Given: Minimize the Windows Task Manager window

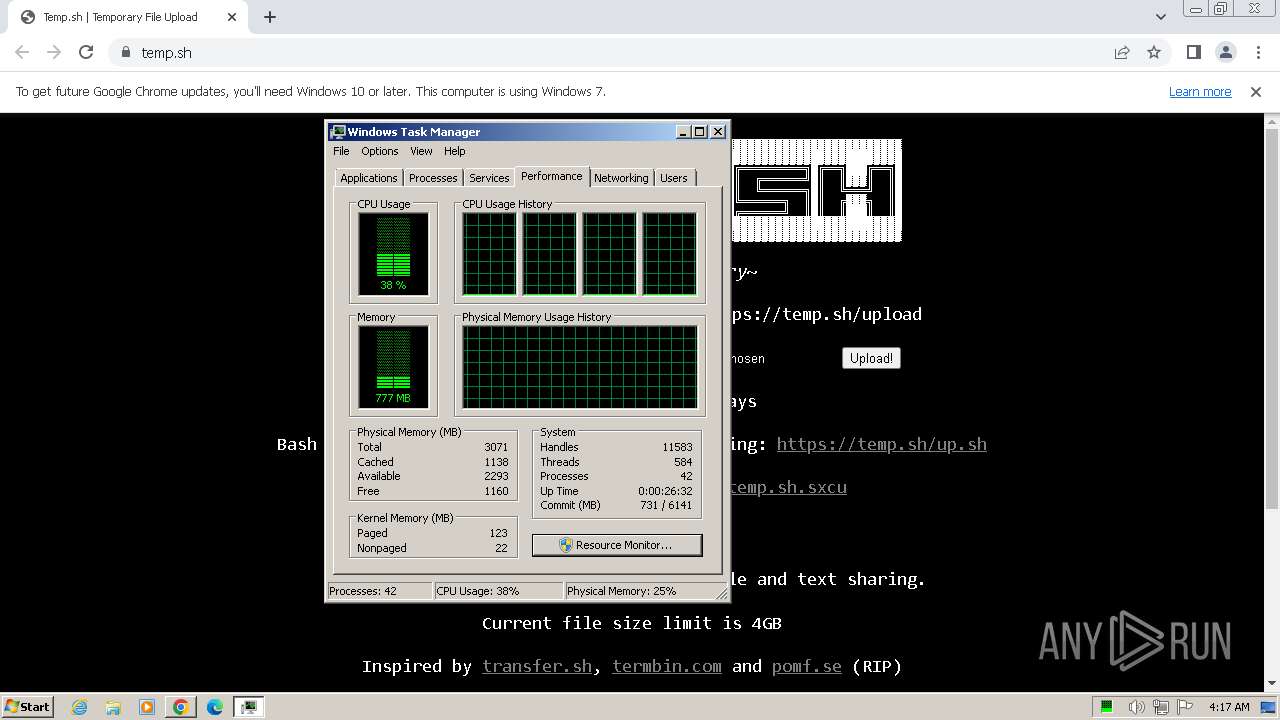Looking at the screenshot, I should coord(683,132).
